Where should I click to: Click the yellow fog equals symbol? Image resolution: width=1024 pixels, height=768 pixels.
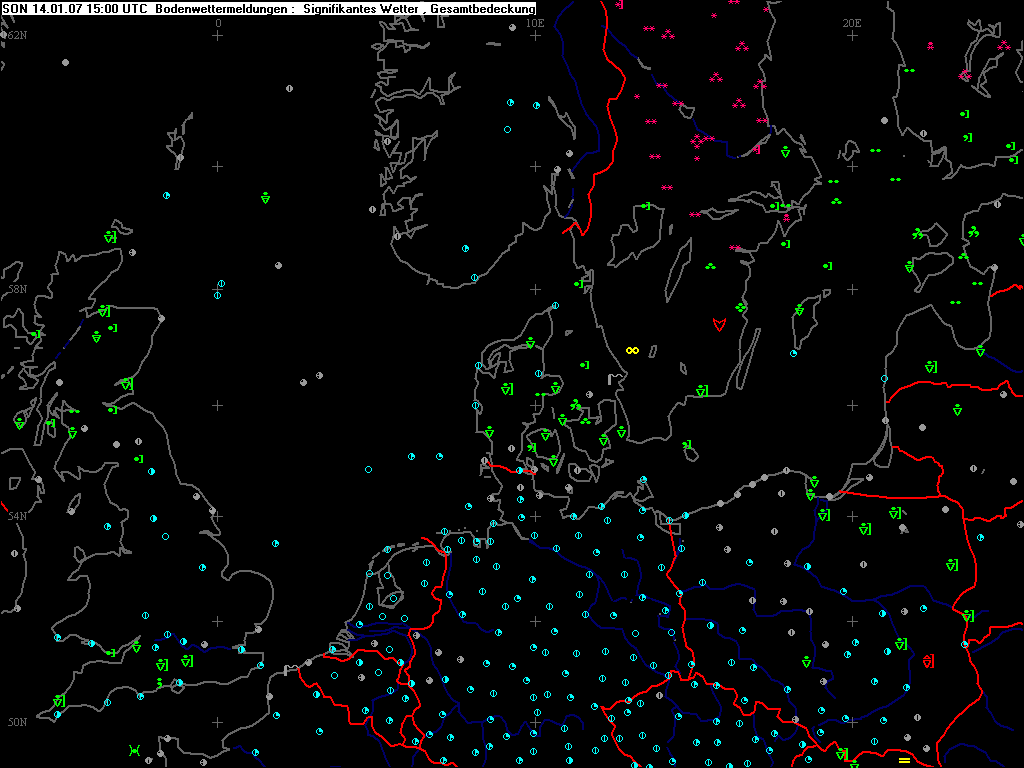pos(904,761)
